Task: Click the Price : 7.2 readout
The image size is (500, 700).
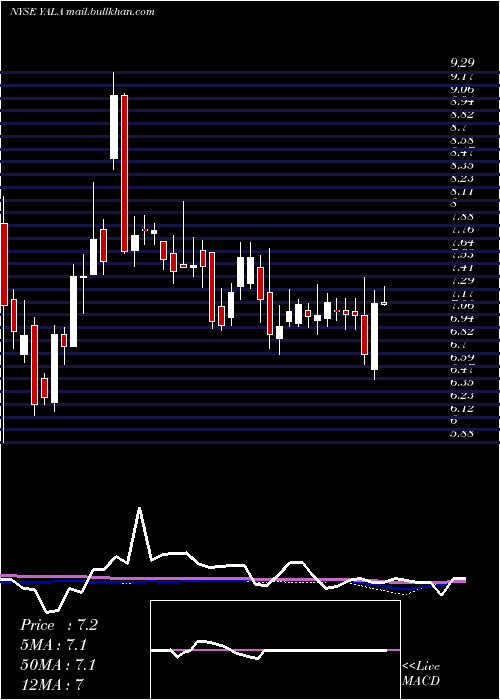Action: tap(58, 625)
